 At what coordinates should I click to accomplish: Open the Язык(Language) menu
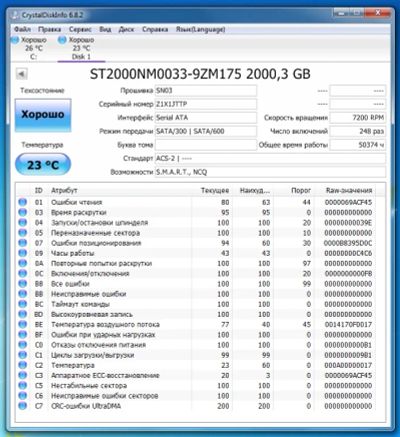tap(200, 29)
